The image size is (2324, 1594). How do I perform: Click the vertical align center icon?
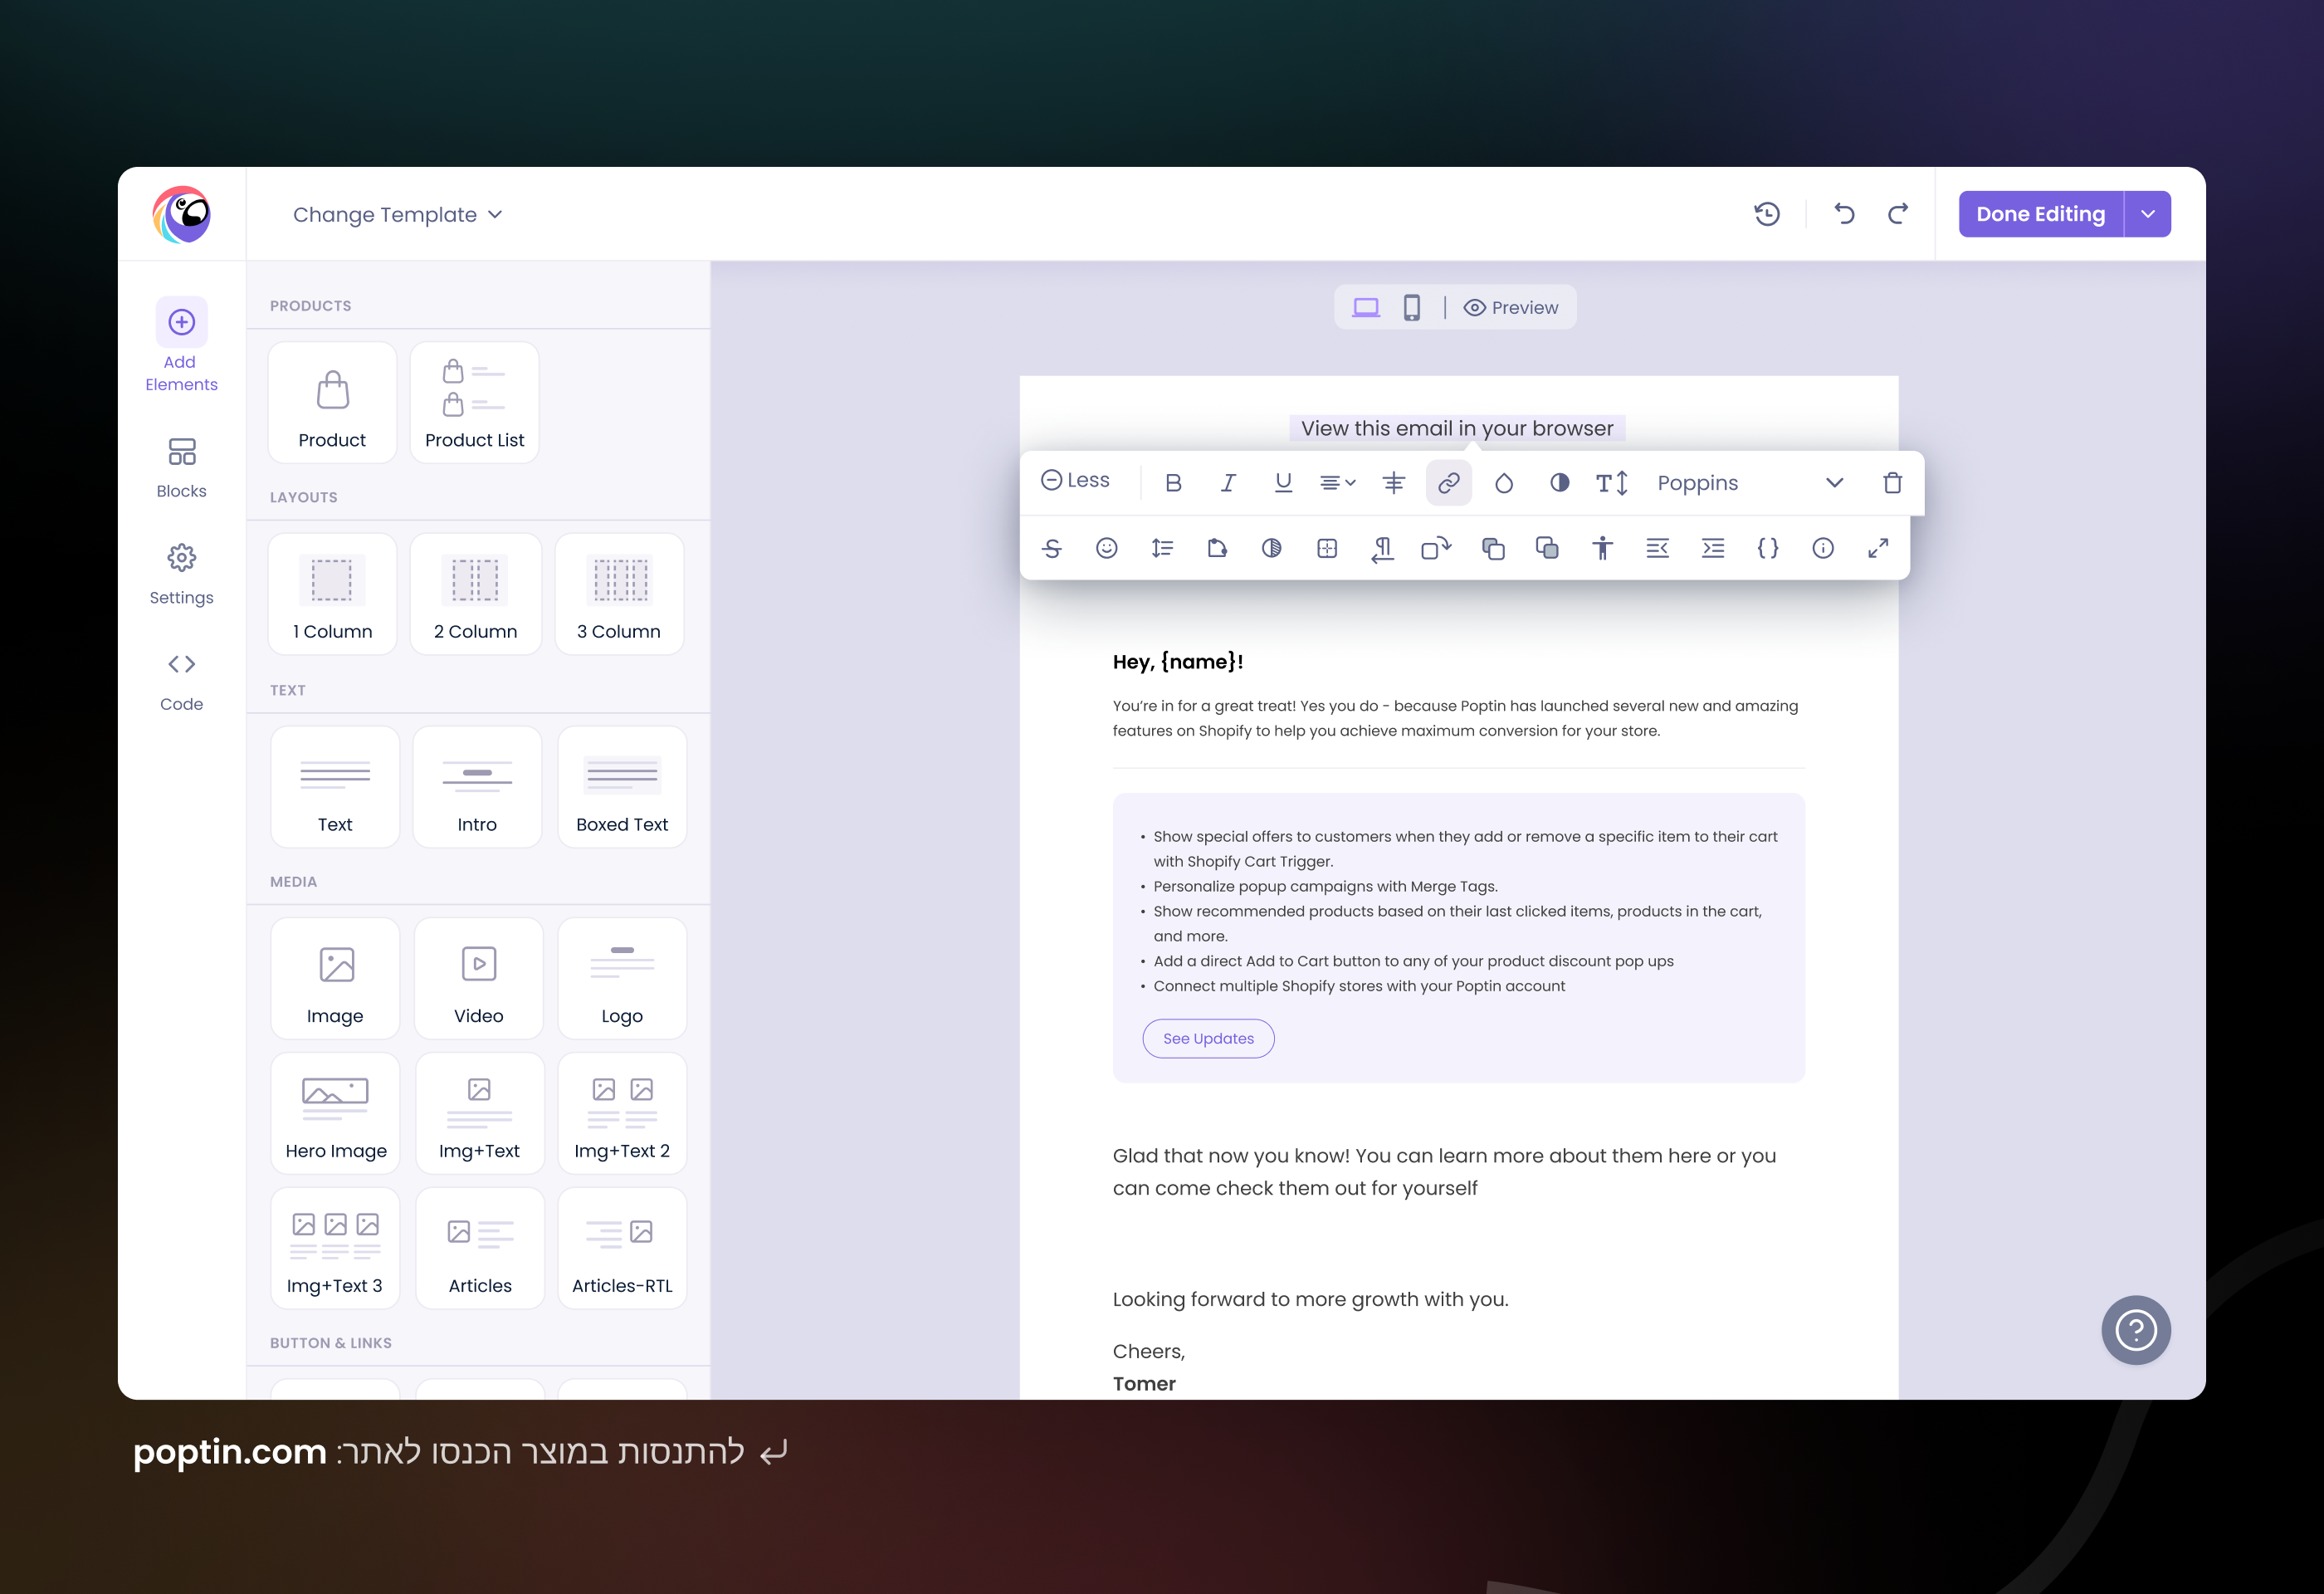coord(1393,483)
